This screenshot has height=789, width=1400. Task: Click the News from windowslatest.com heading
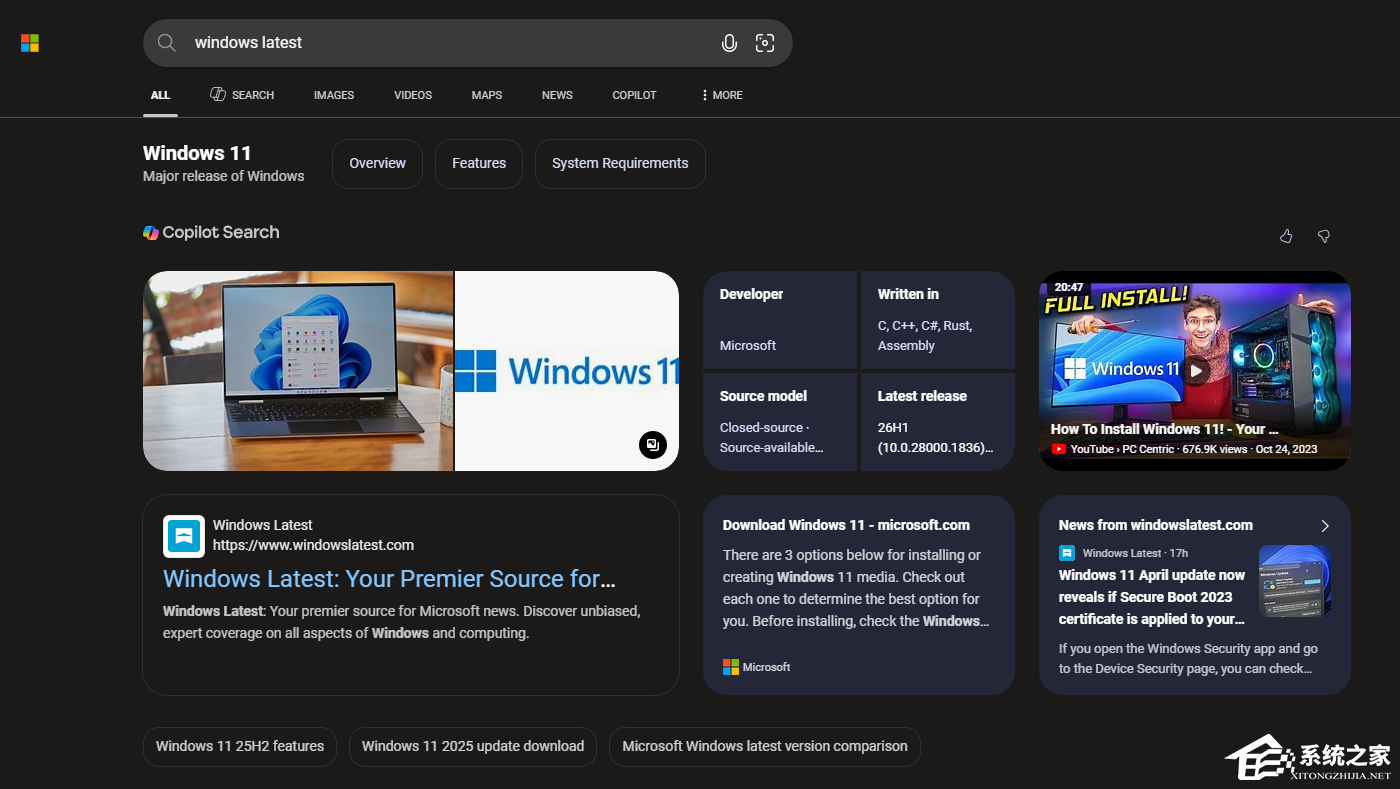(1156, 525)
